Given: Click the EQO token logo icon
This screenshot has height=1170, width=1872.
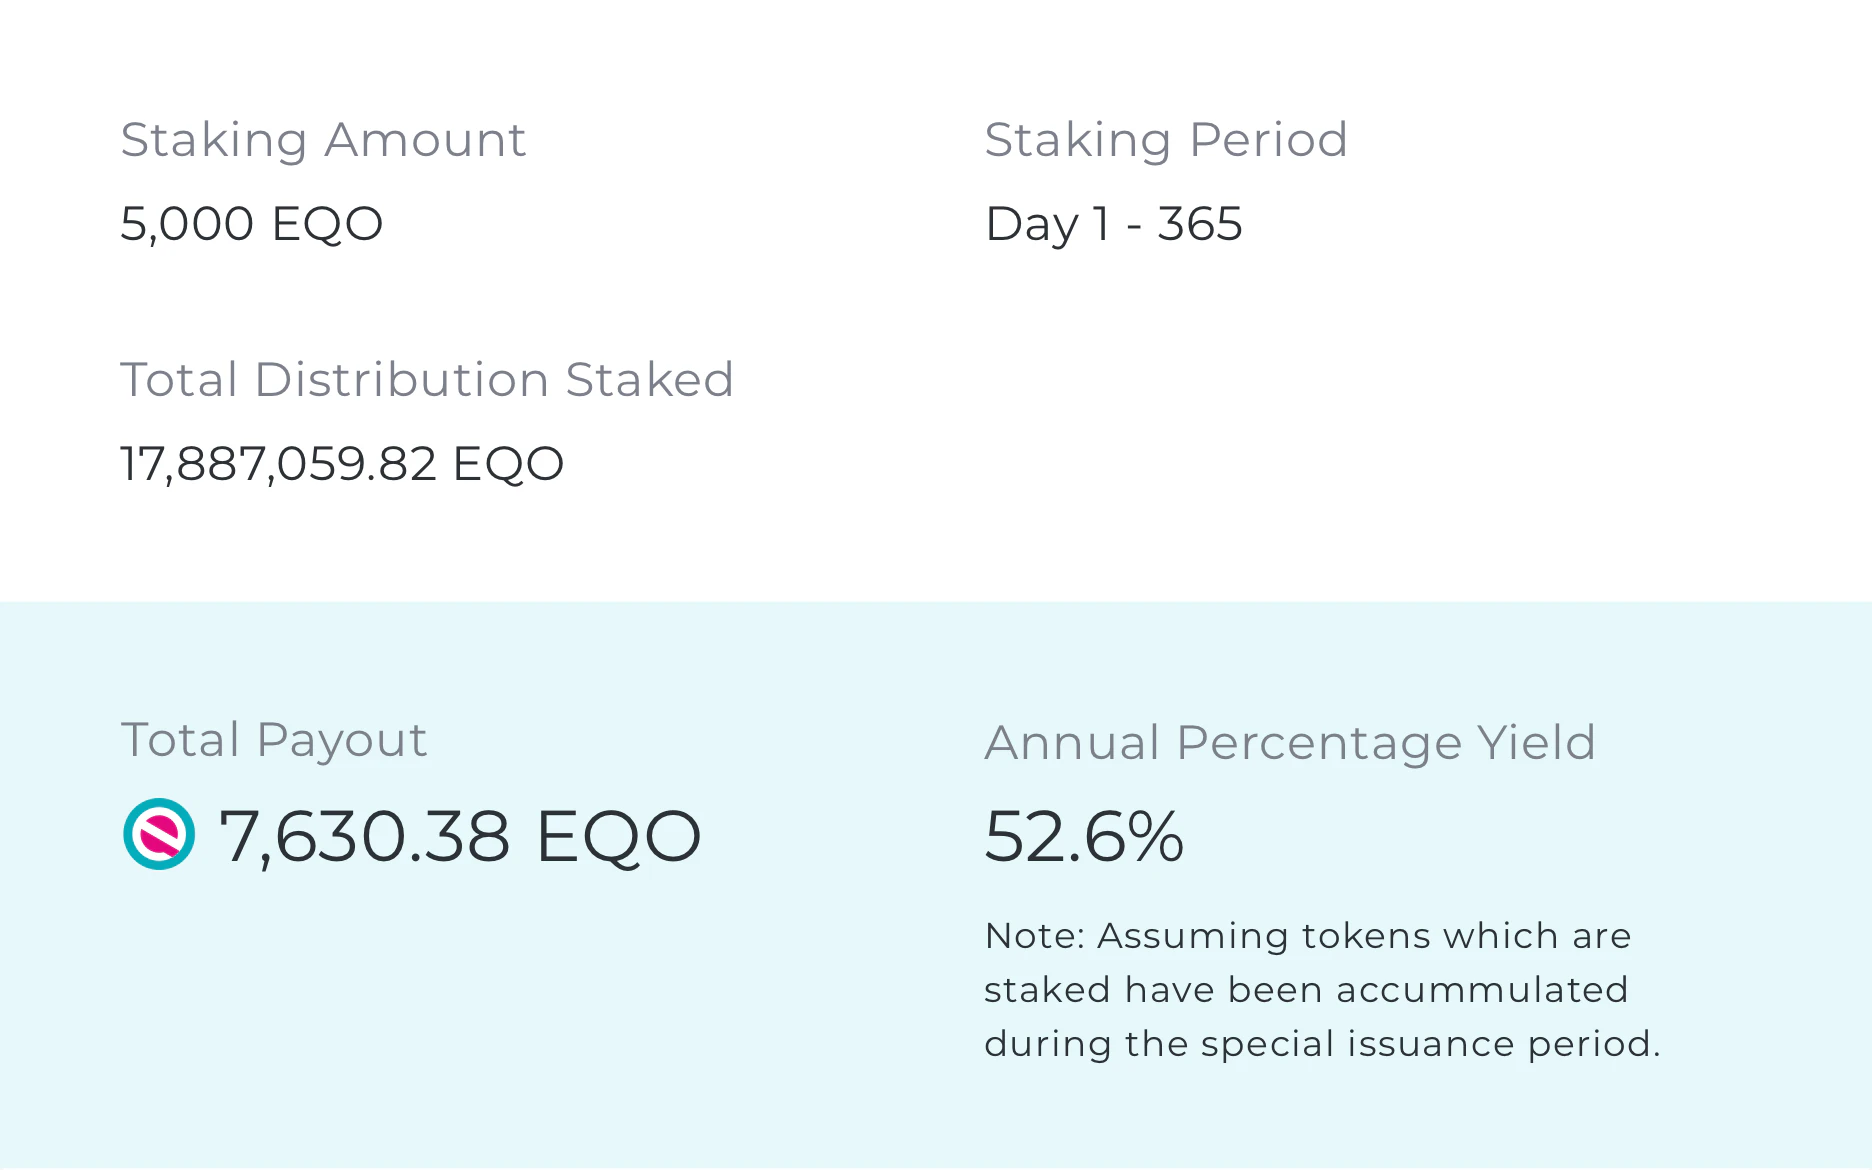Looking at the screenshot, I should [159, 834].
